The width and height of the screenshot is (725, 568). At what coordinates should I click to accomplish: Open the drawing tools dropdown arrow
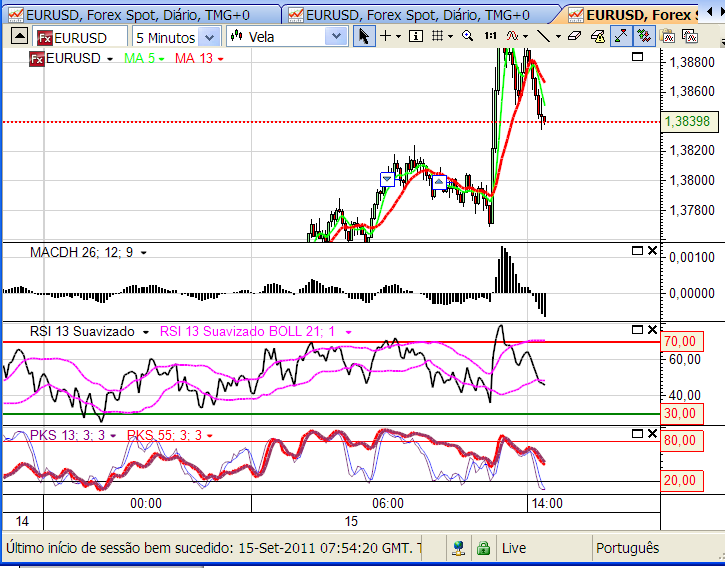click(558, 37)
